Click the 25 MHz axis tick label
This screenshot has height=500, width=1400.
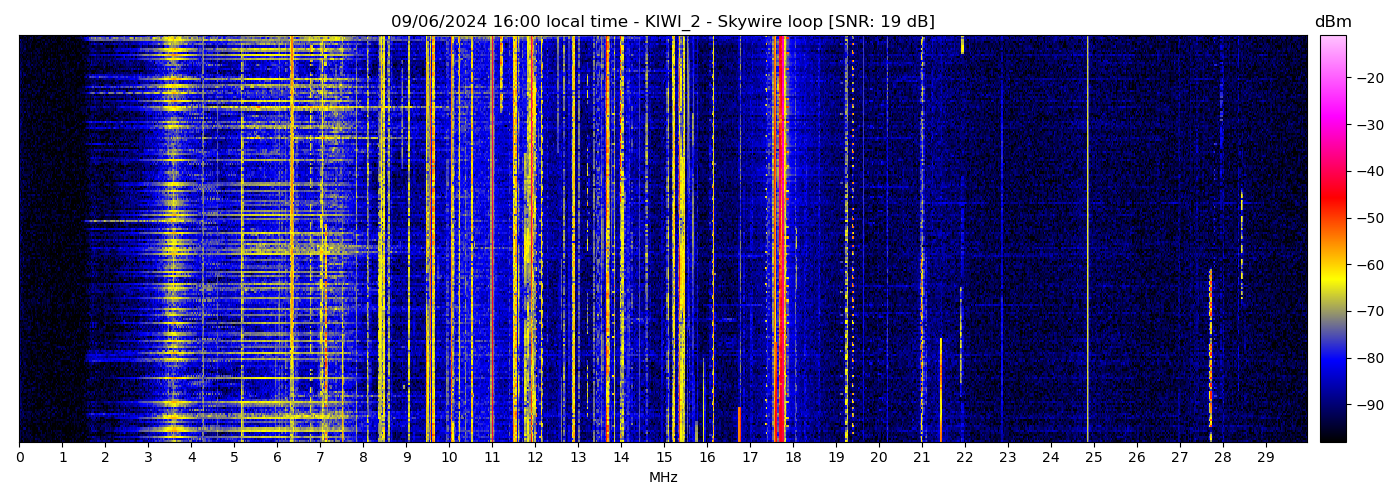(x=1093, y=458)
